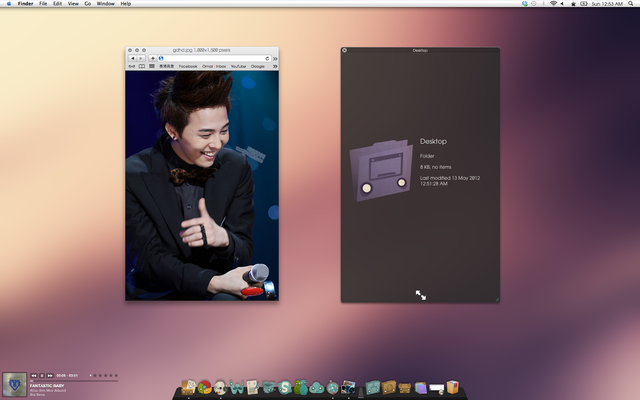
Task: Click the song progress bar in music widget
Action: click(74, 381)
